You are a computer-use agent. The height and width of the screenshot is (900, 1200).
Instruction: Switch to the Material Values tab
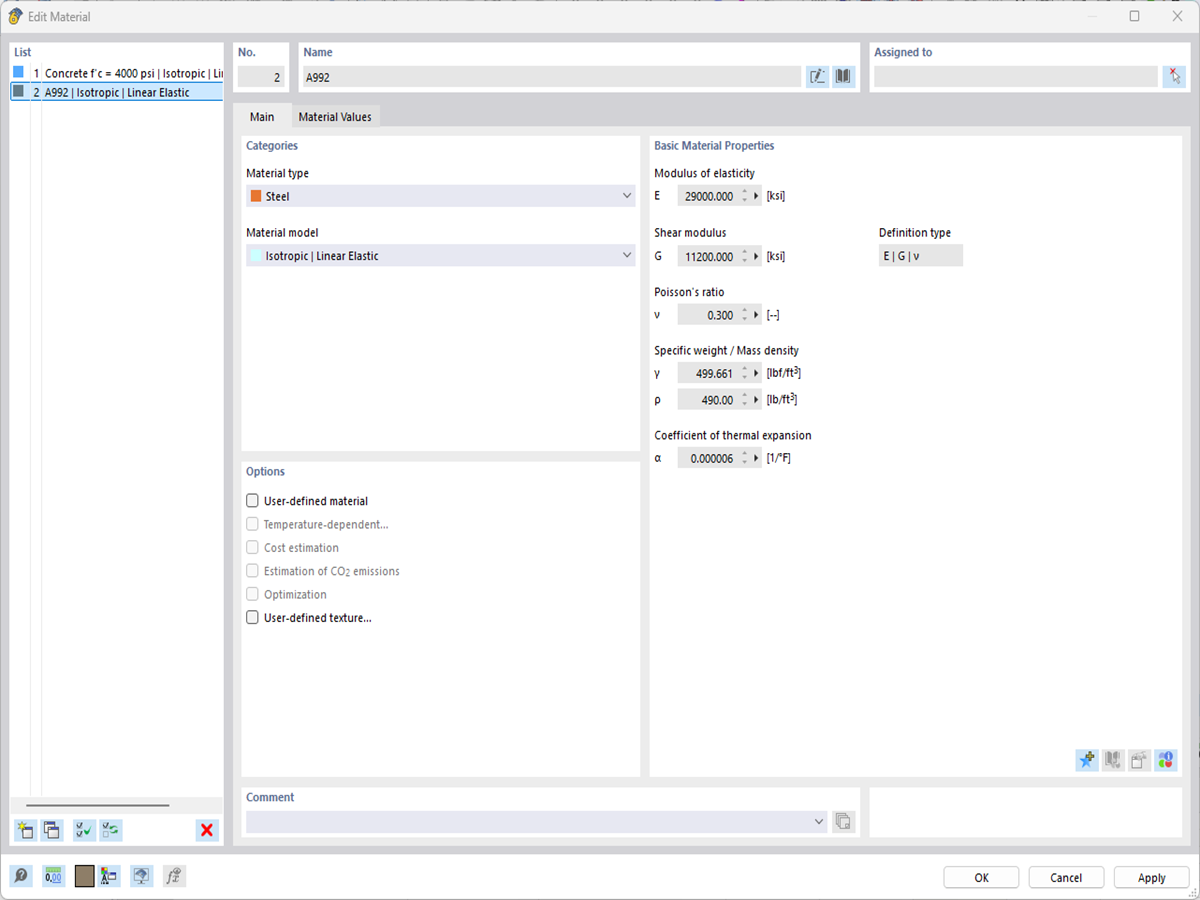point(336,116)
